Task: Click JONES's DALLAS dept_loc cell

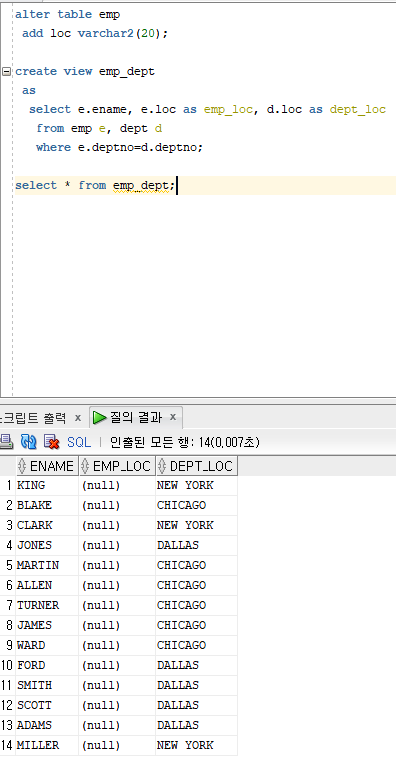Action: (197, 545)
